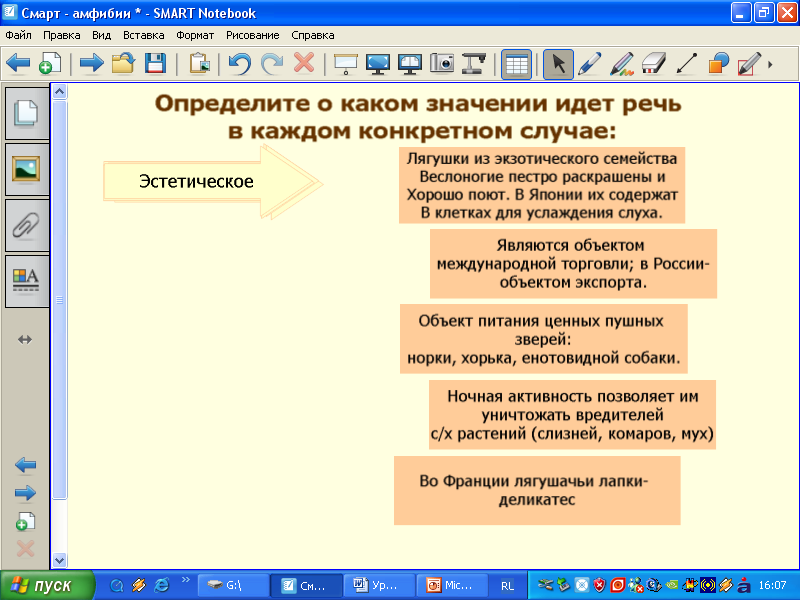Click the scrollbar down arrow
This screenshot has height=600, width=800.
[x=60, y=560]
